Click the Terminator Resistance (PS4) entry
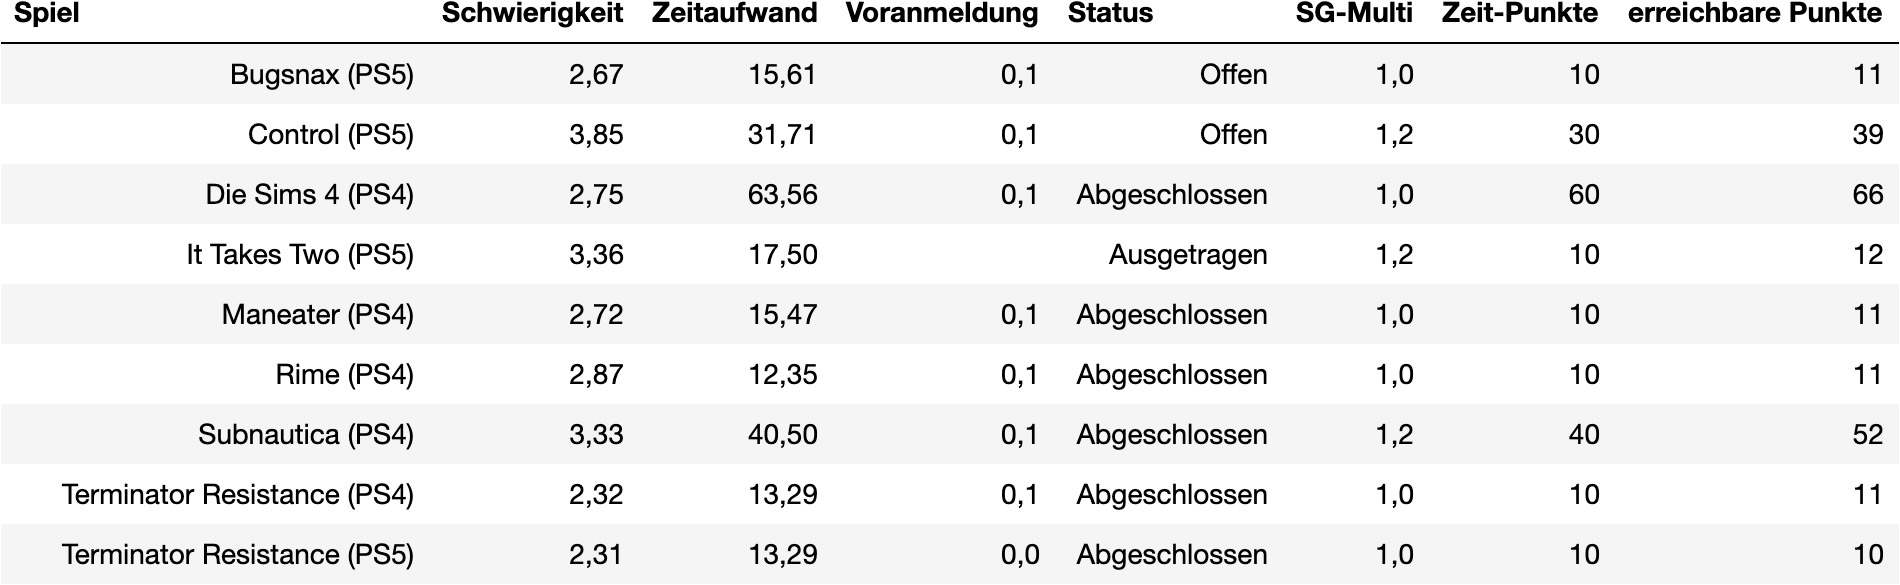Screen dimensions: 1900x585 point(237,495)
